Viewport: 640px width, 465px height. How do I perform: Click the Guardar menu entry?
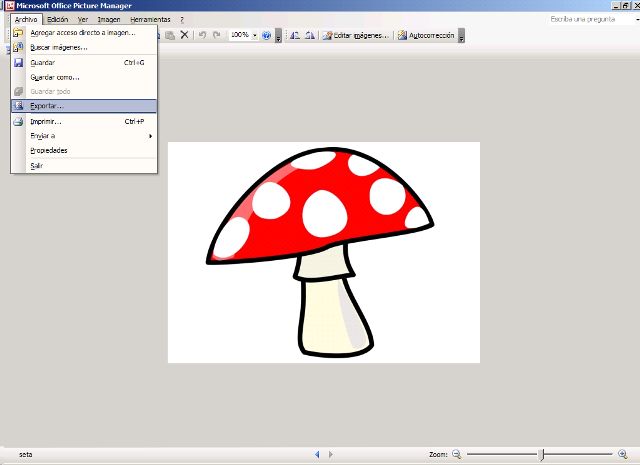(x=43, y=62)
